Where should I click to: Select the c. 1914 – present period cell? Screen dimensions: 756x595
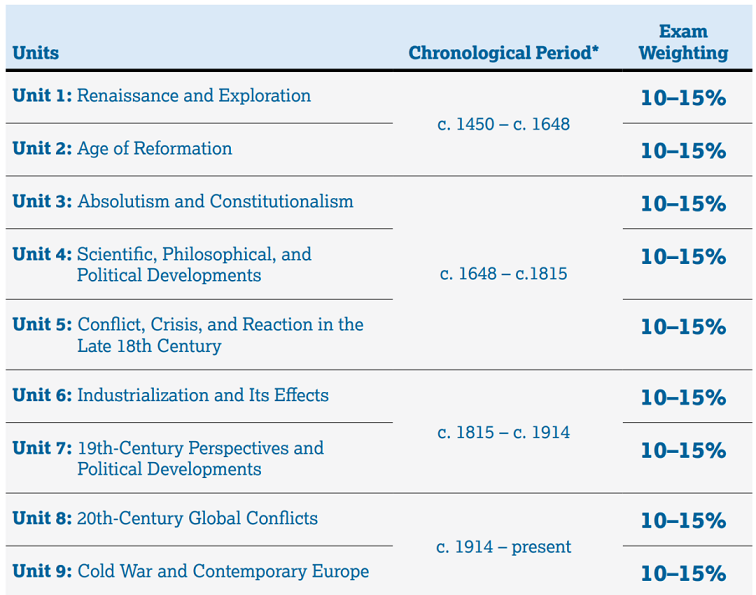[x=503, y=547]
